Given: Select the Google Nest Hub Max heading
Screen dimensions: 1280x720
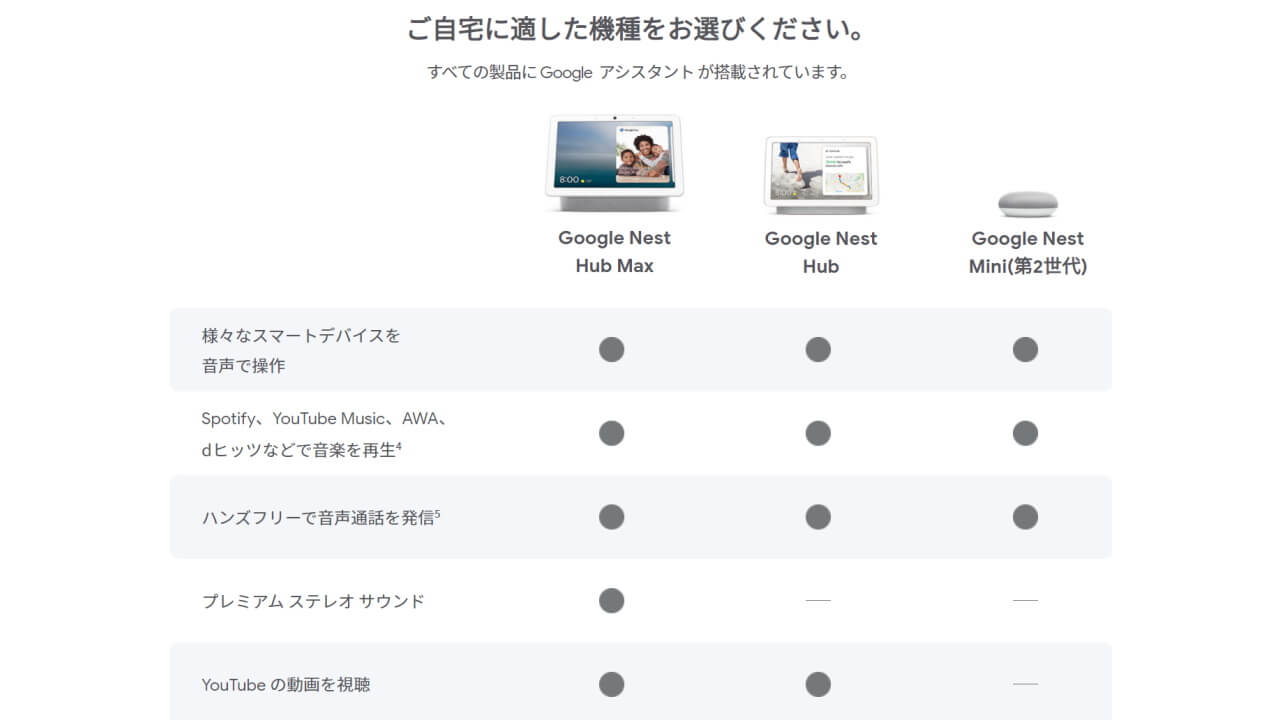Looking at the screenshot, I should pyautogui.click(x=614, y=252).
